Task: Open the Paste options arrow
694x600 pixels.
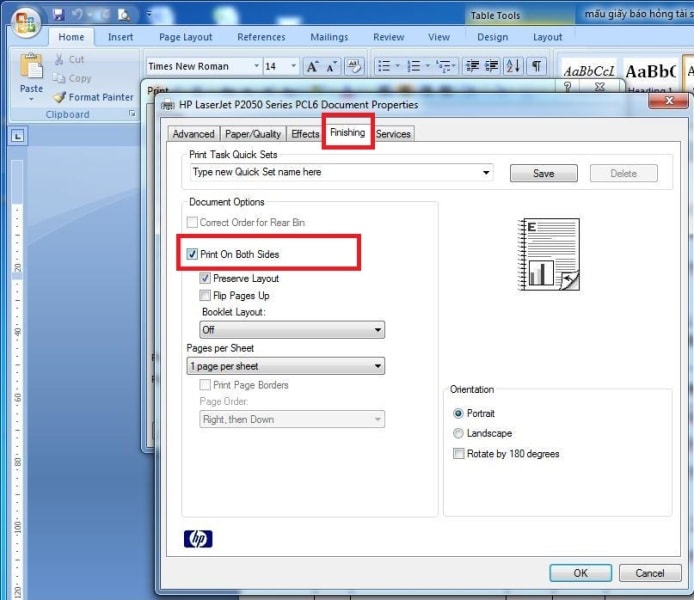Action: click(31, 99)
